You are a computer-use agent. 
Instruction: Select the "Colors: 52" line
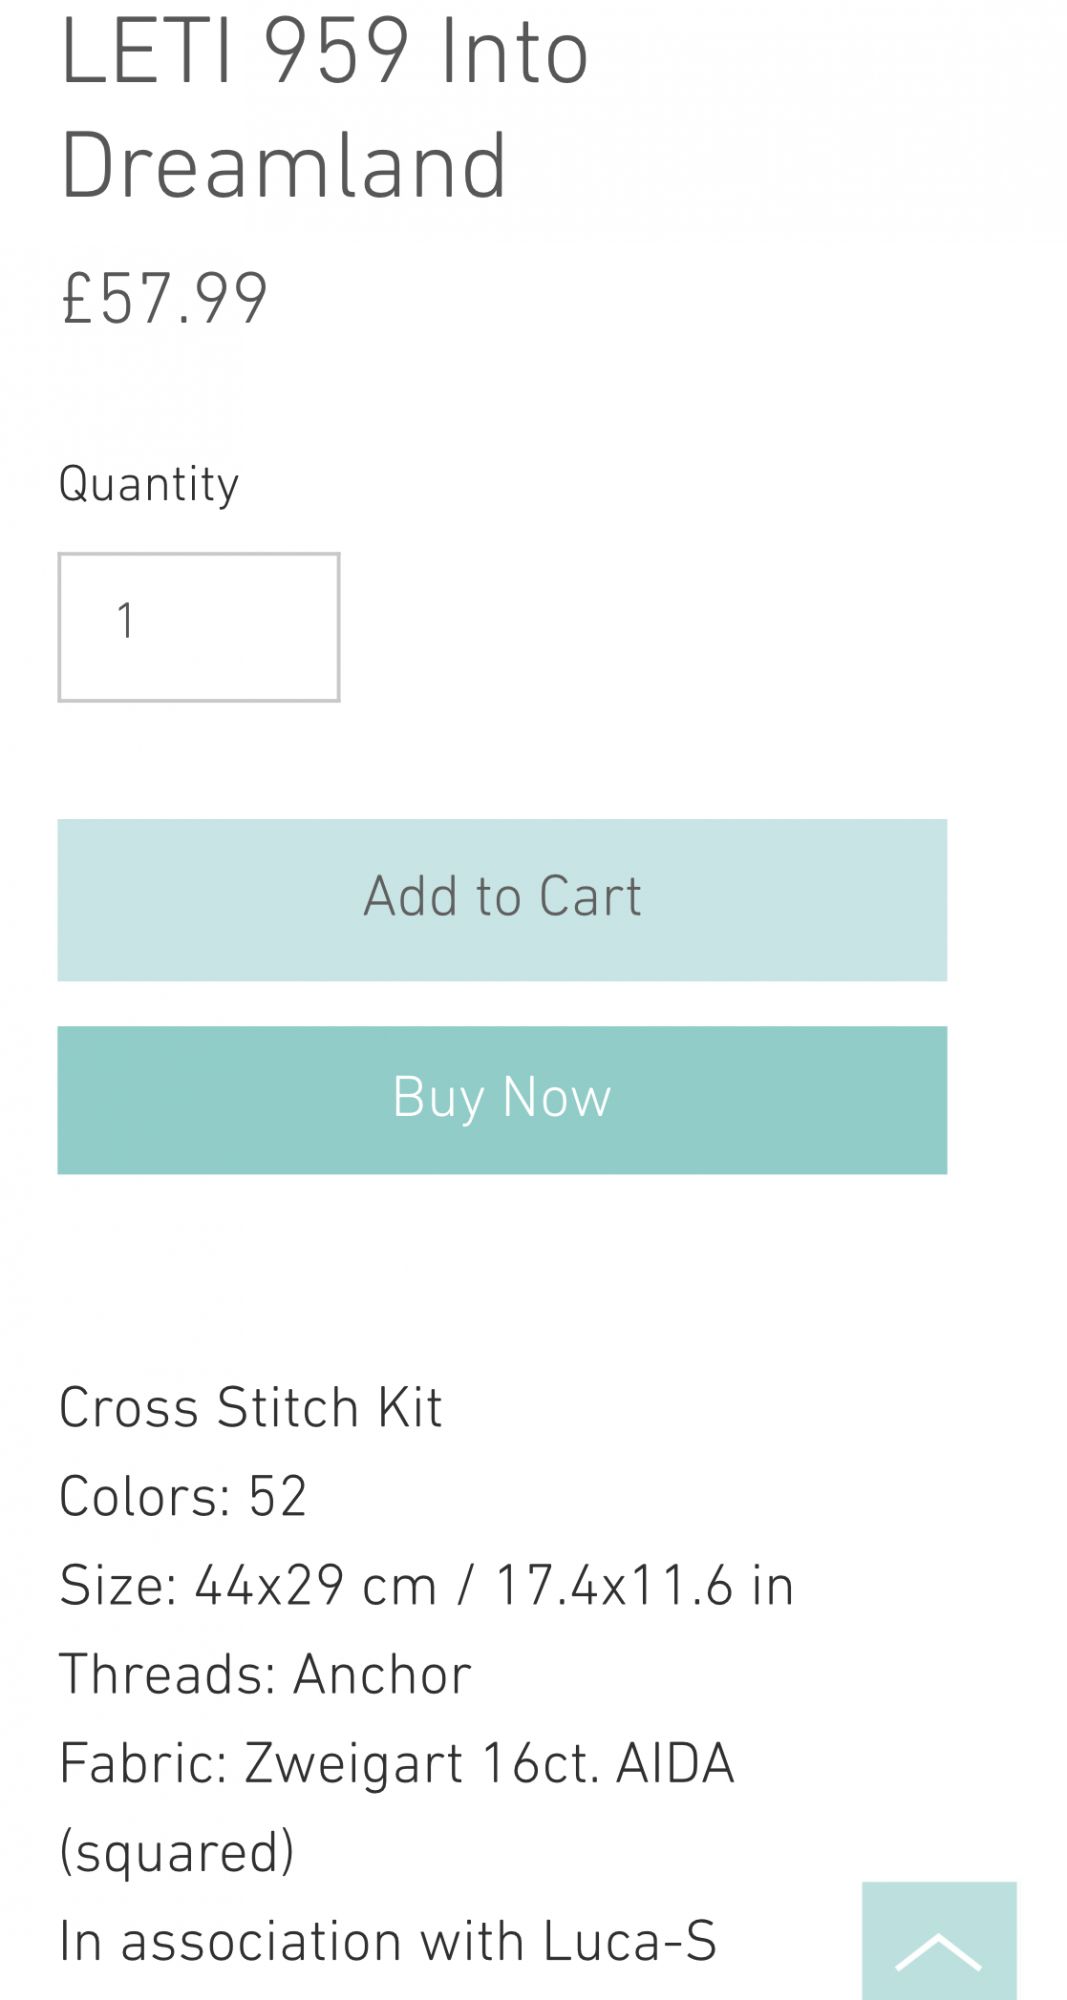pyautogui.click(x=183, y=1496)
